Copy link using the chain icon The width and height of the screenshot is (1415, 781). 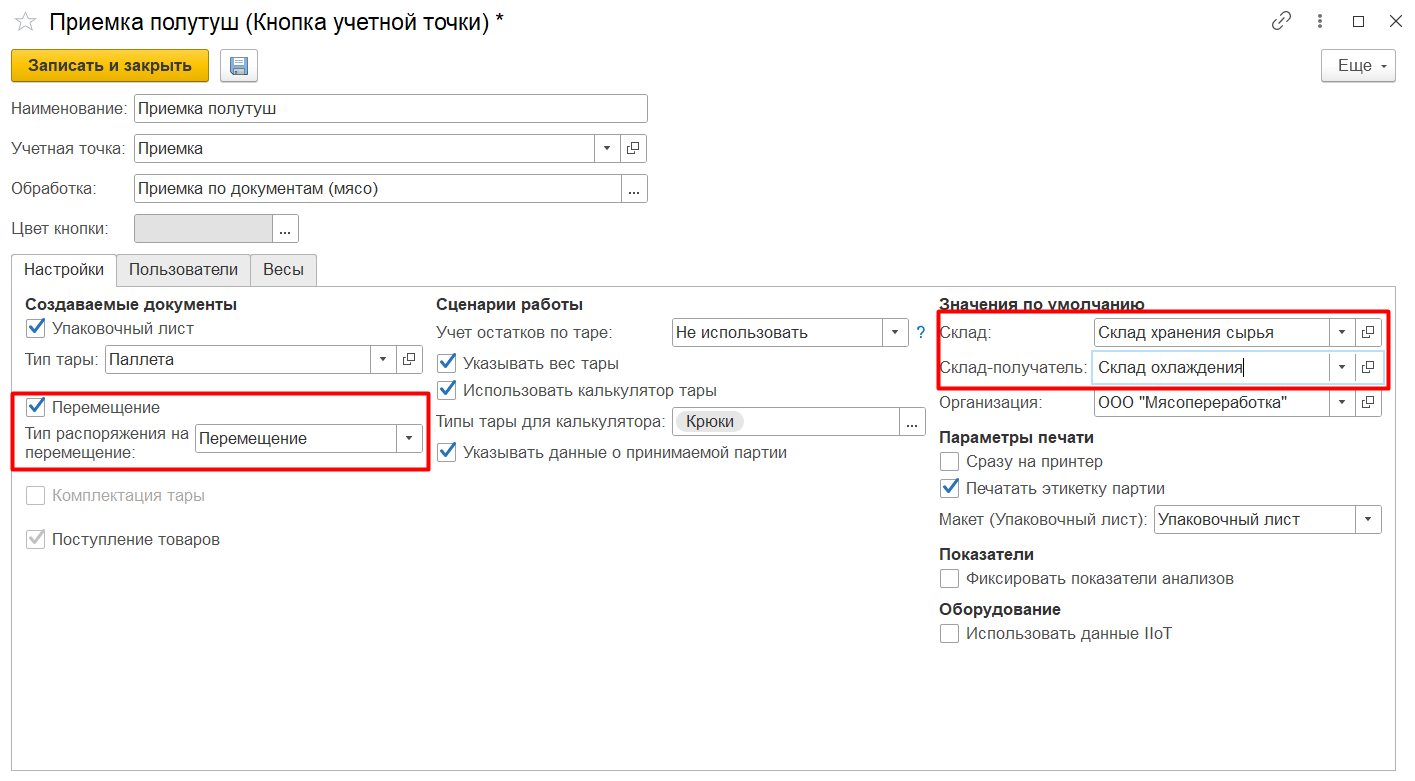[x=1280, y=21]
